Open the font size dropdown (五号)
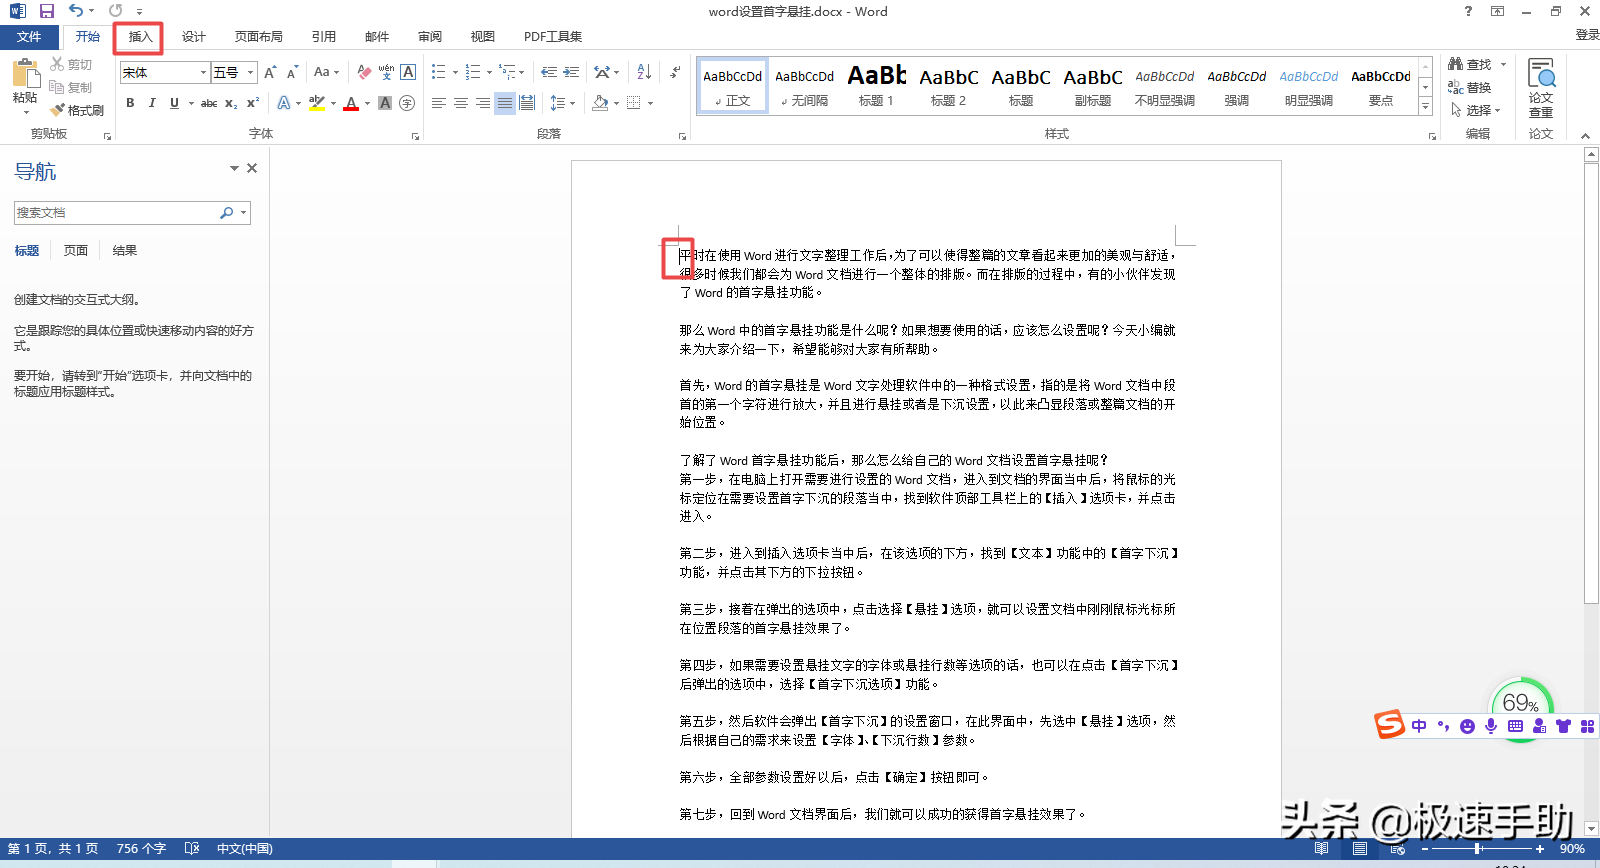The image size is (1600, 868). 250,72
